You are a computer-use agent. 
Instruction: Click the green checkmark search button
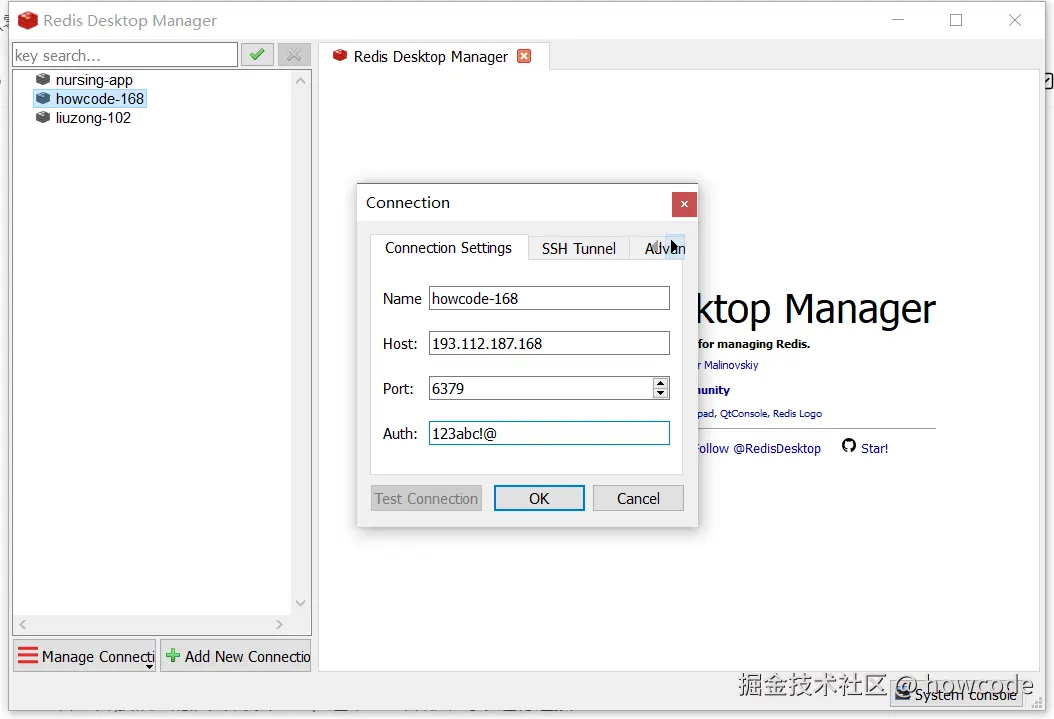click(x=257, y=54)
